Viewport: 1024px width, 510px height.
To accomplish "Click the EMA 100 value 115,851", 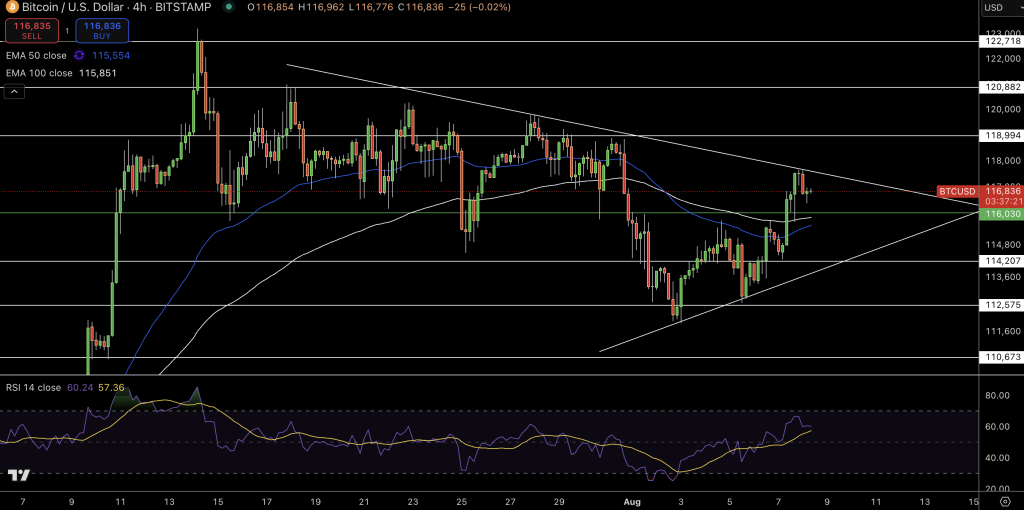I will (98, 73).
